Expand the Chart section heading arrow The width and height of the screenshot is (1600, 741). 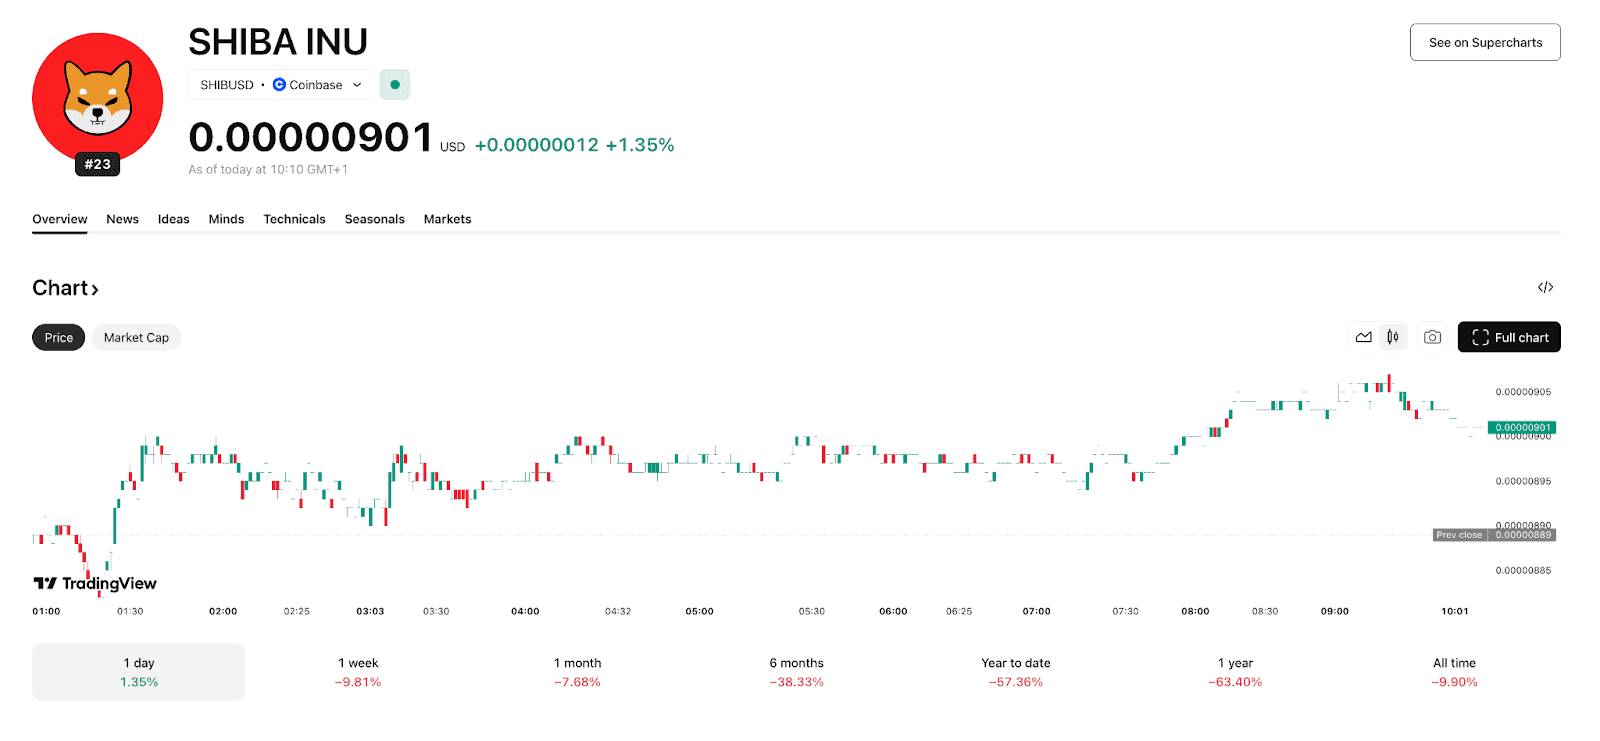click(95, 290)
